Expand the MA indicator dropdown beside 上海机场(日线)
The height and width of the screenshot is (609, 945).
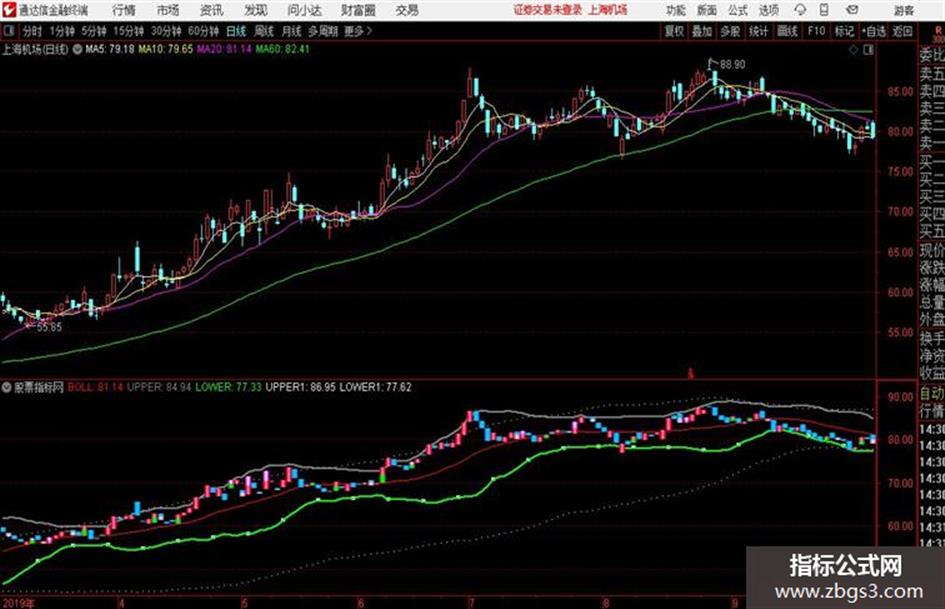pos(77,49)
